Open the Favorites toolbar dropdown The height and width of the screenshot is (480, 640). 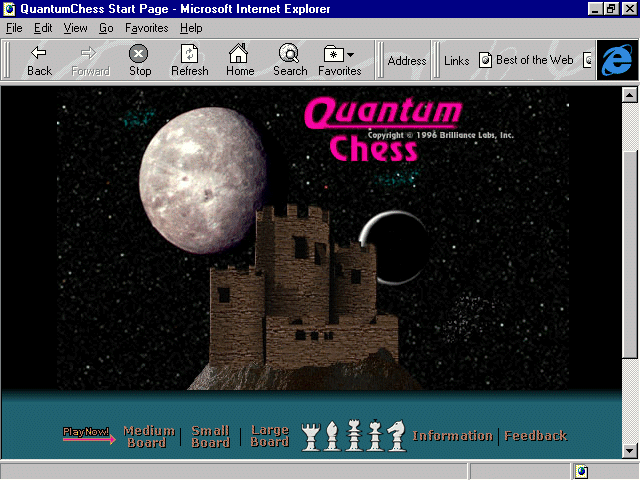point(340,60)
